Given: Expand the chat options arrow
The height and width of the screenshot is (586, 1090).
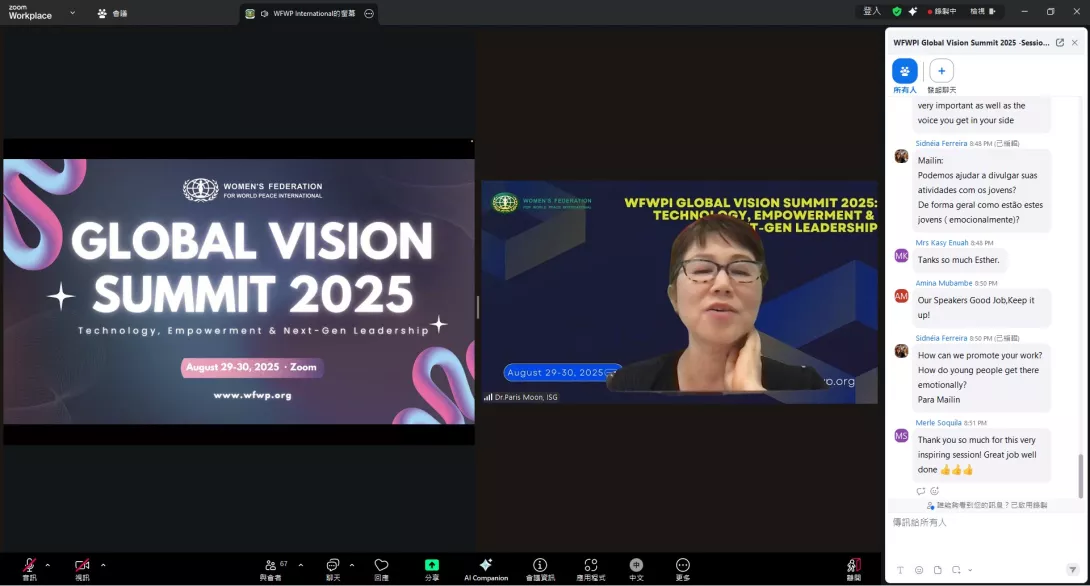Looking at the screenshot, I should coord(352,565).
